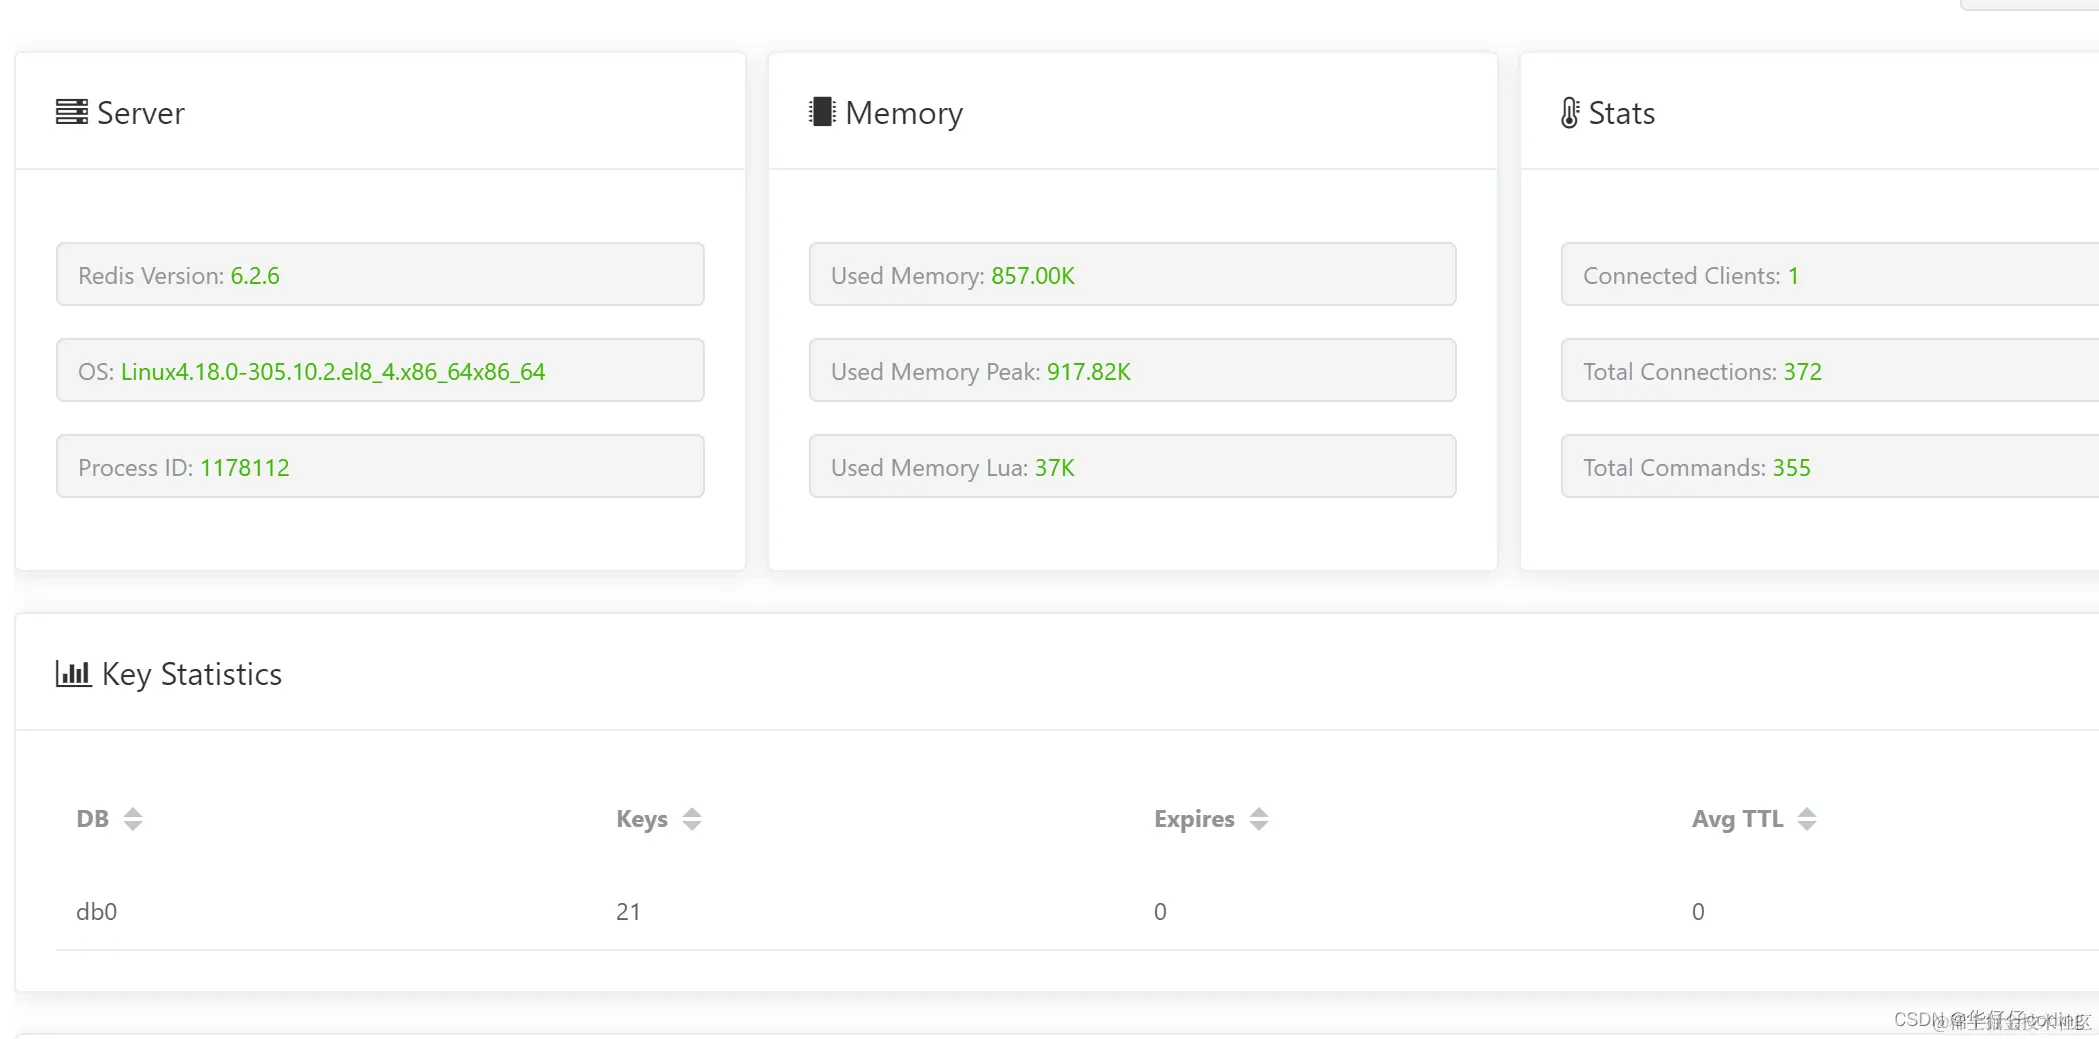
Task: Select the Total Connections field
Action: pos(1830,370)
